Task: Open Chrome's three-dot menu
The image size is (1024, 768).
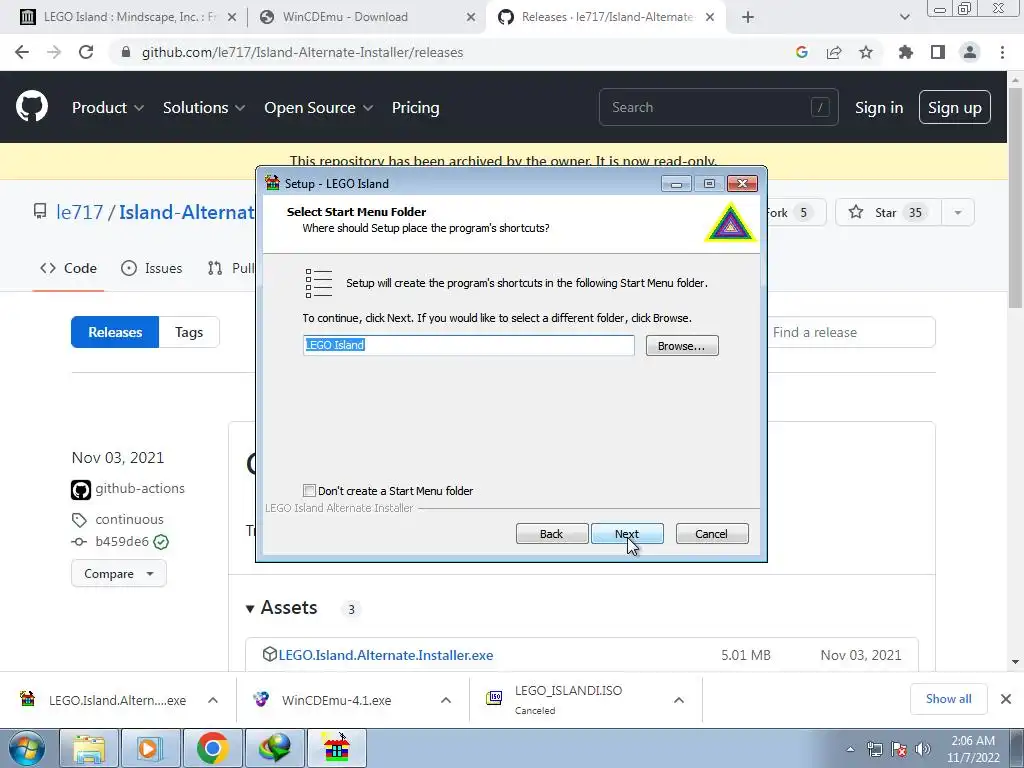Action: point(1002,52)
